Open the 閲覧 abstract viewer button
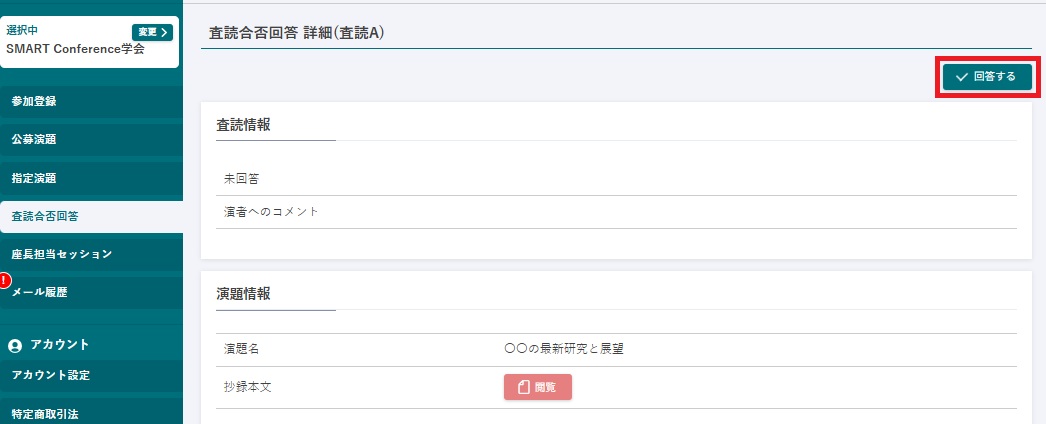Viewport: 1046px width, 424px height. [x=538, y=387]
